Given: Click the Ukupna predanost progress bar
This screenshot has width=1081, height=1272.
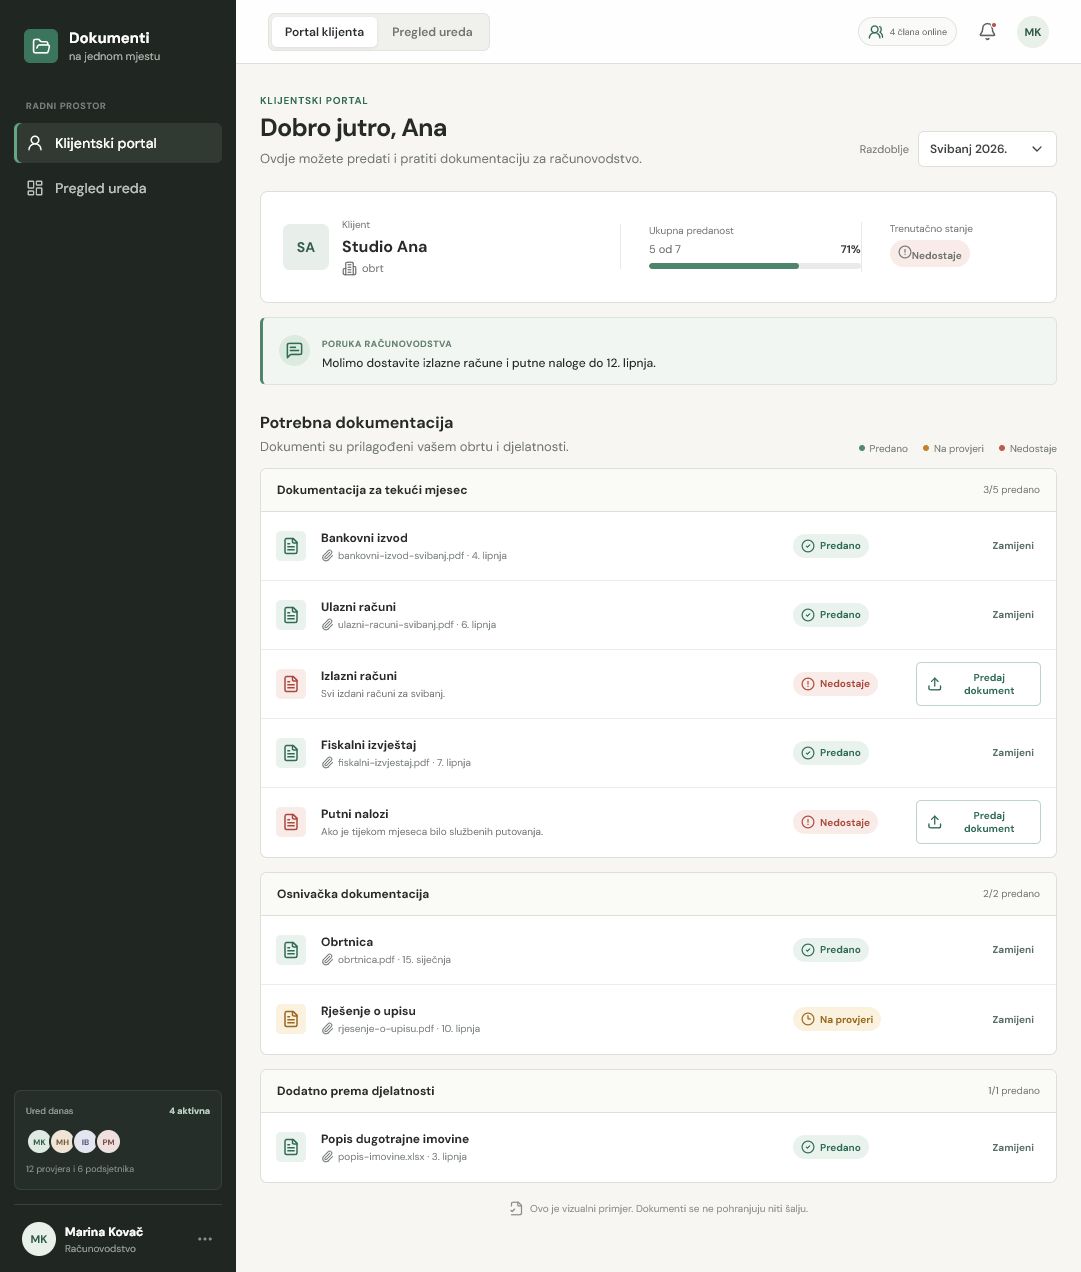Looking at the screenshot, I should 755,266.
